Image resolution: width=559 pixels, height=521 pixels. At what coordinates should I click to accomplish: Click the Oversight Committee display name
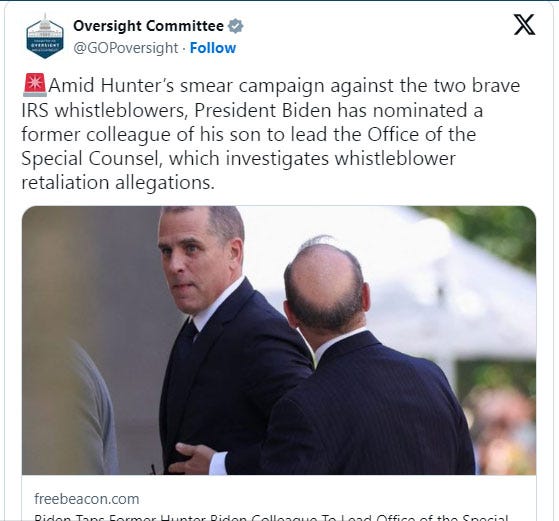pos(148,26)
